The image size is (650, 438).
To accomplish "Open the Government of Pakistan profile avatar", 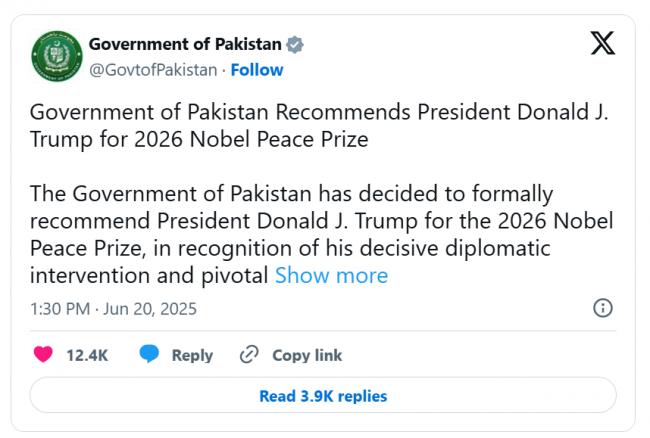I will click(x=54, y=56).
